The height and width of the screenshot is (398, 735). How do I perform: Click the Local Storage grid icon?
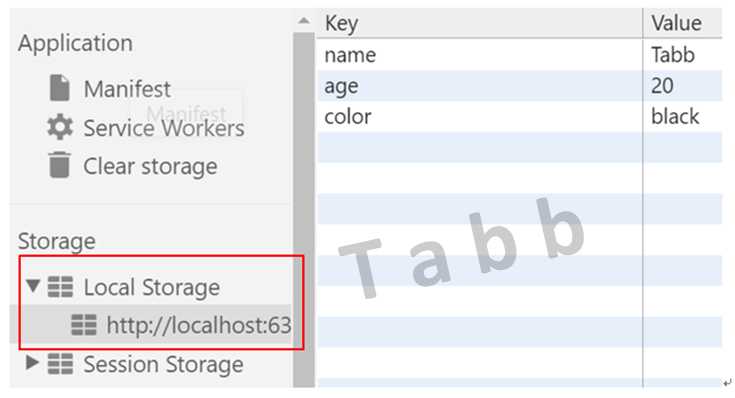click(60, 287)
